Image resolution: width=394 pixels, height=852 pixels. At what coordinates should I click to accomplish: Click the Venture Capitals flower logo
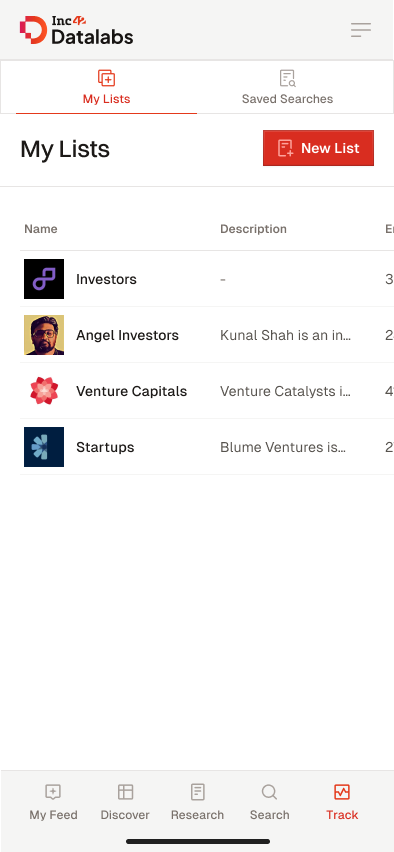coord(44,391)
